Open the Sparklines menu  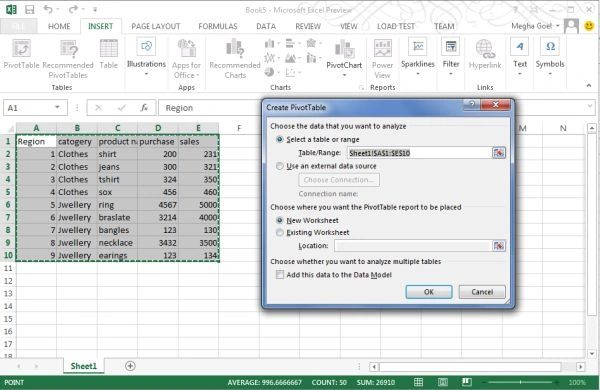click(417, 57)
